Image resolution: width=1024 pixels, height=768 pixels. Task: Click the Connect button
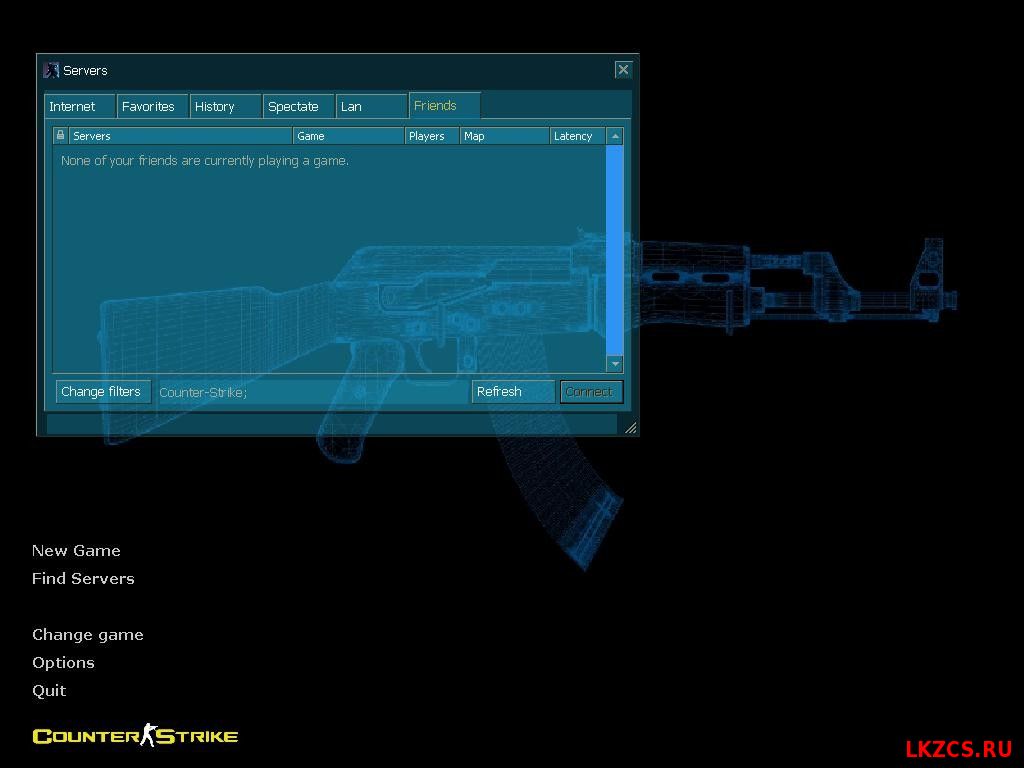(x=591, y=392)
